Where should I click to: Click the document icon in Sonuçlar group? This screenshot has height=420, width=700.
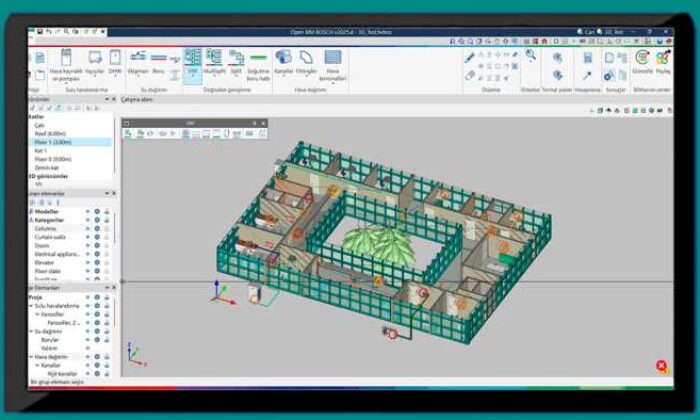click(609, 57)
